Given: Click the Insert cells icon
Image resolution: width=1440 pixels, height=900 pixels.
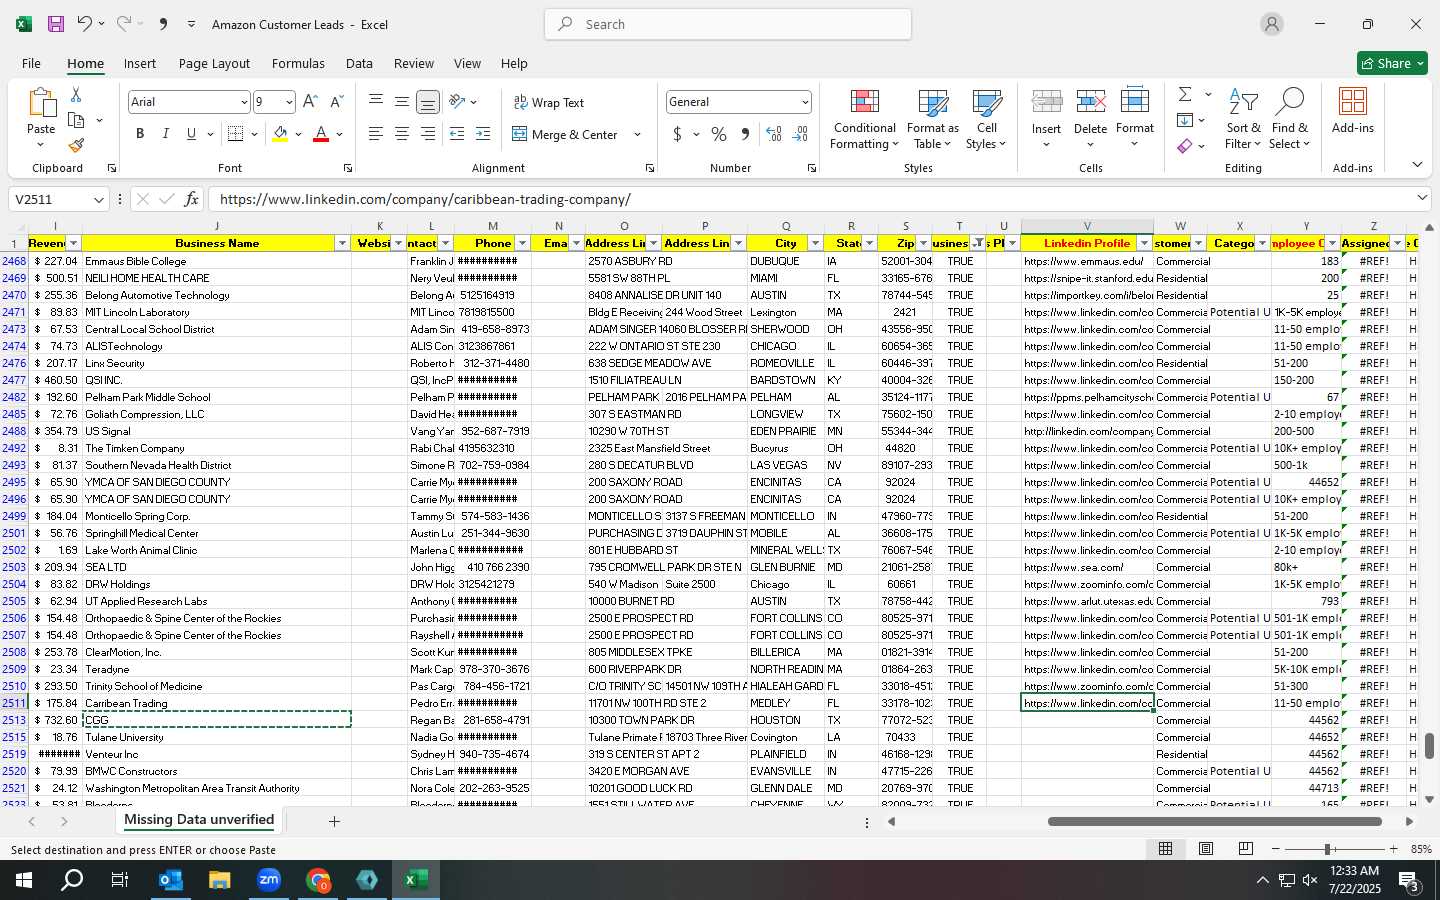Looking at the screenshot, I should 1046,102.
